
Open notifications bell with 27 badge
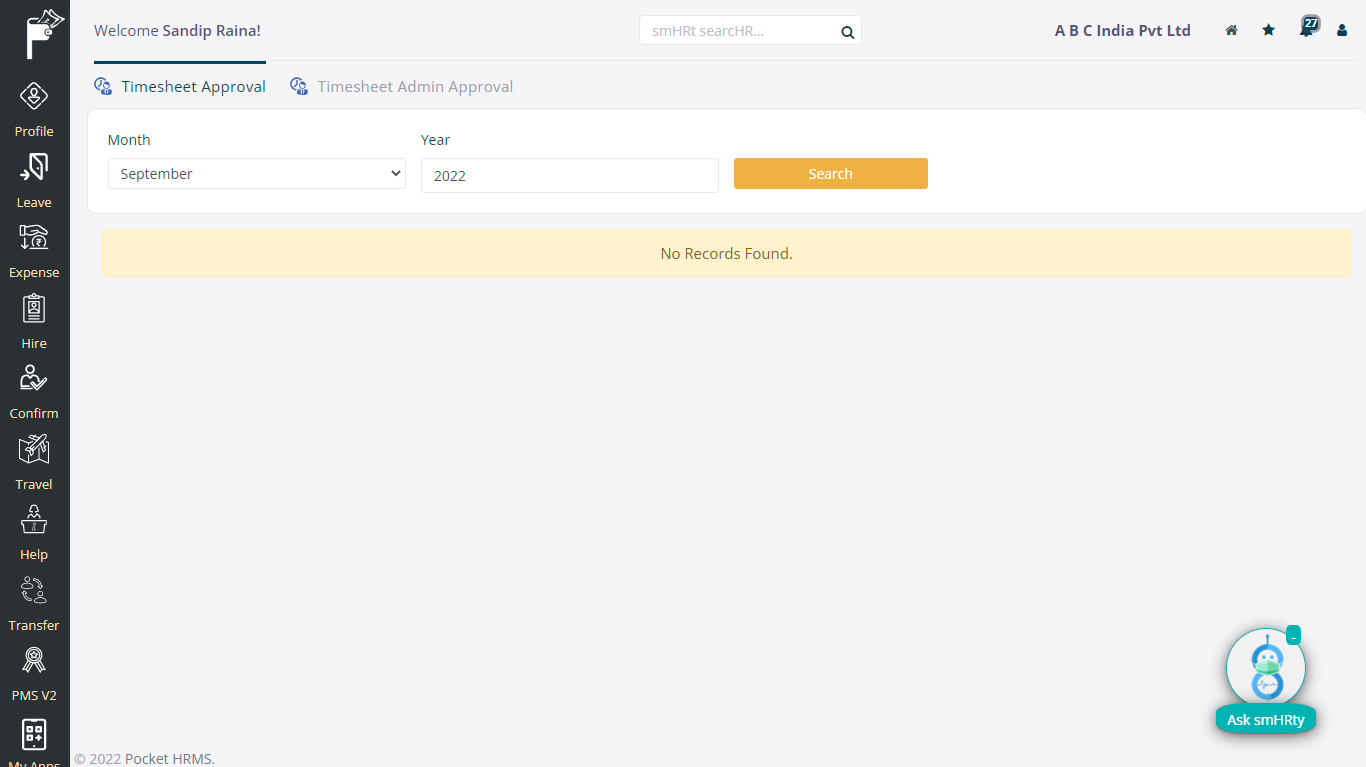point(1306,29)
